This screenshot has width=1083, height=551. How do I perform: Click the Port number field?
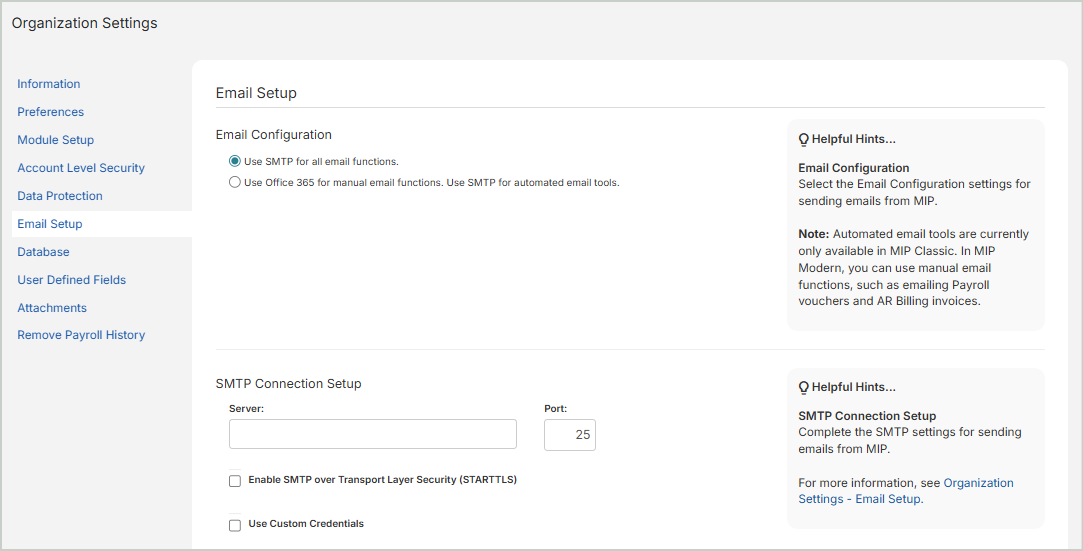[x=569, y=435]
